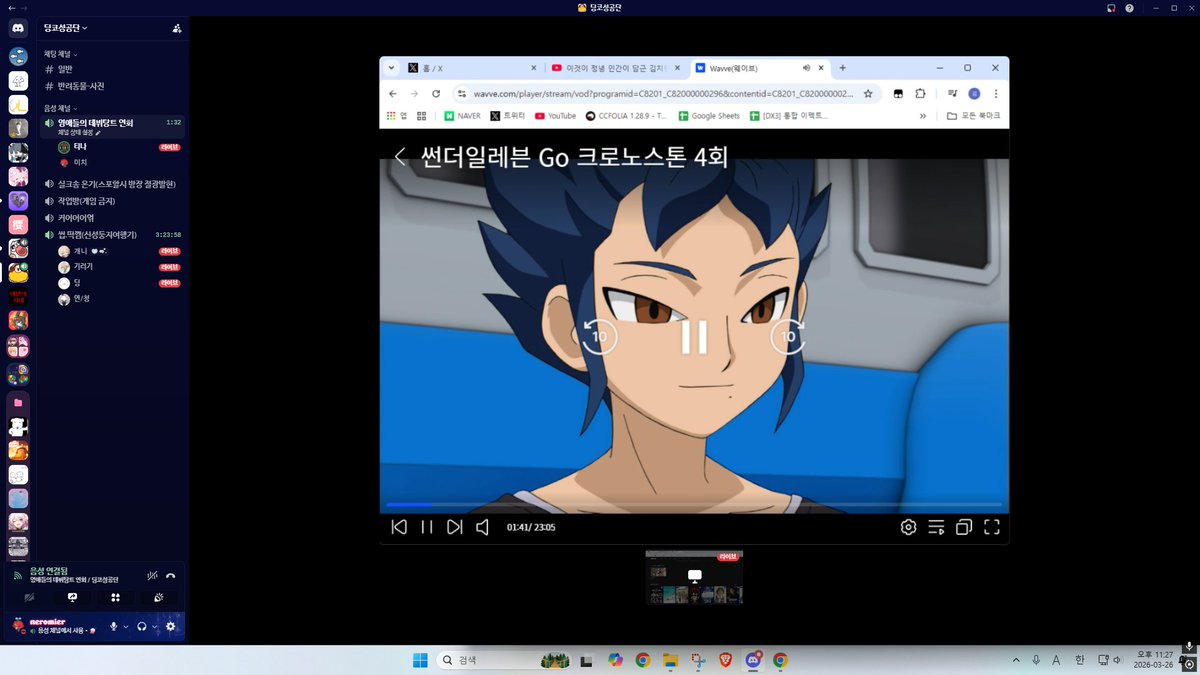Open the Google Sheets bookmark
Viewport: 1200px width, 675px height.
[x=708, y=116]
